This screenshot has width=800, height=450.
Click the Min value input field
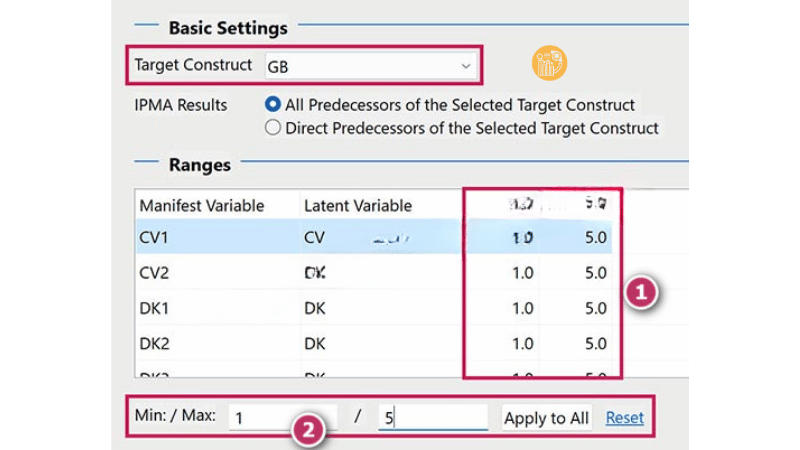(x=282, y=418)
